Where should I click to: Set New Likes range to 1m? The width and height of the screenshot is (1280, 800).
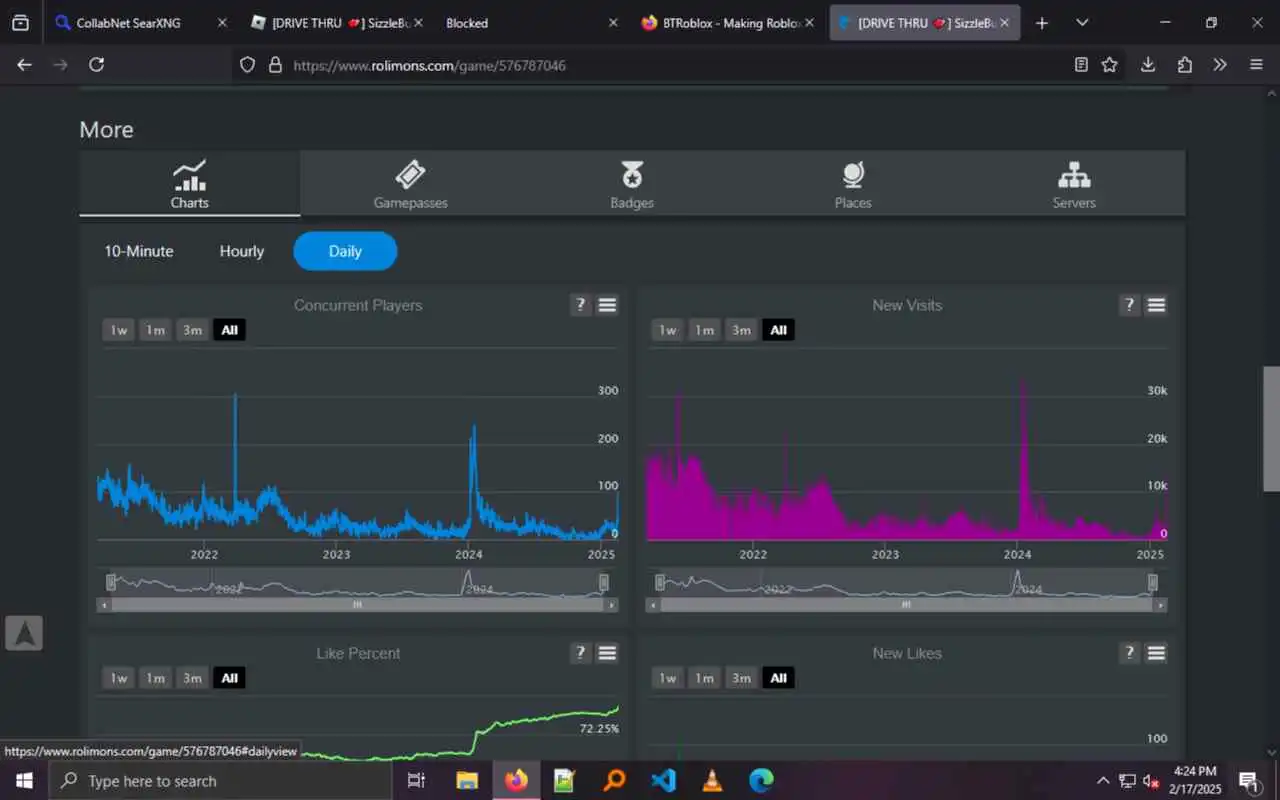coord(704,678)
